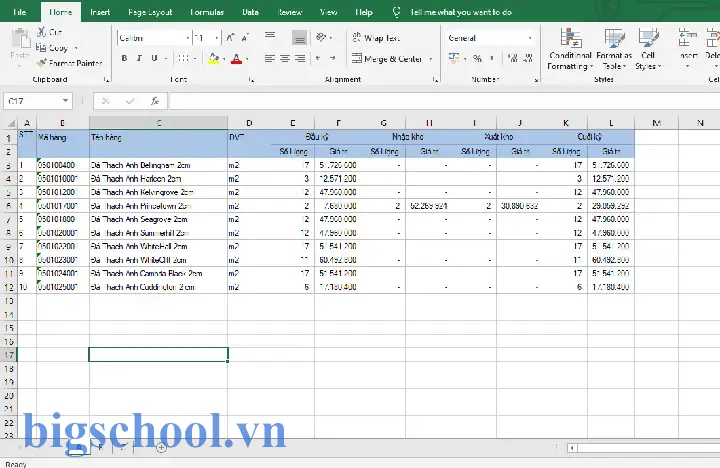Screen dimensions: 720x468
Task: Align text left in the cell
Action: (270, 58)
